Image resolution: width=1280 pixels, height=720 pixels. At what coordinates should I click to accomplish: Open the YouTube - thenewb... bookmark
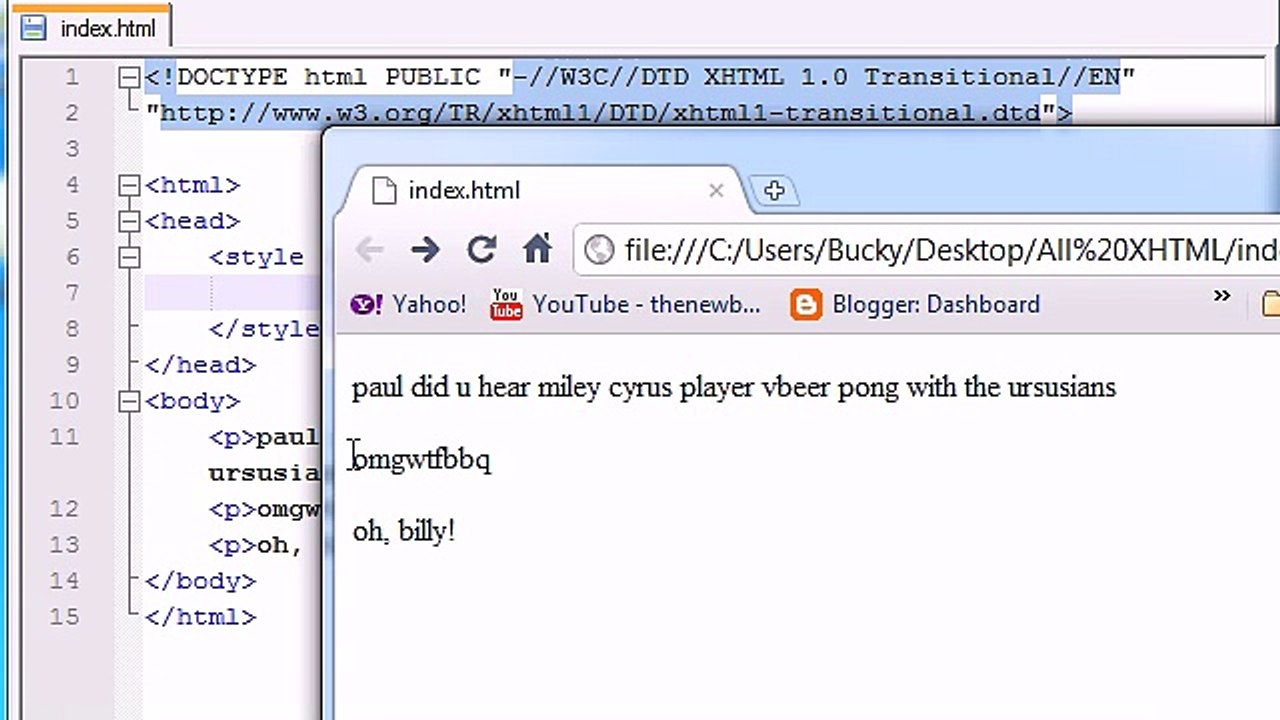point(625,304)
